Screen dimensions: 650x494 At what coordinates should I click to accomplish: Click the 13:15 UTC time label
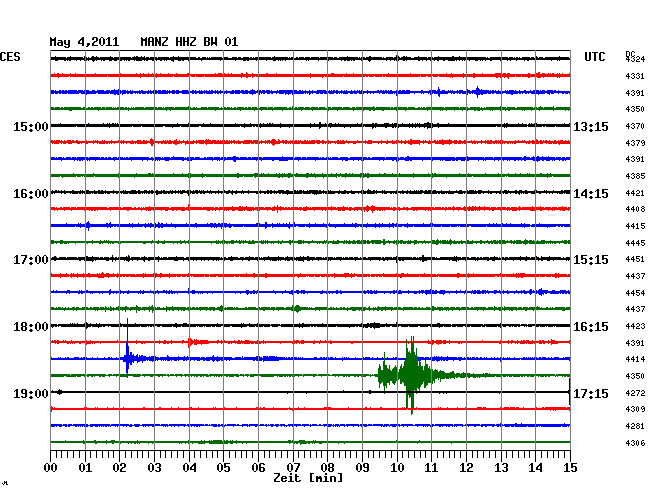[590, 127]
